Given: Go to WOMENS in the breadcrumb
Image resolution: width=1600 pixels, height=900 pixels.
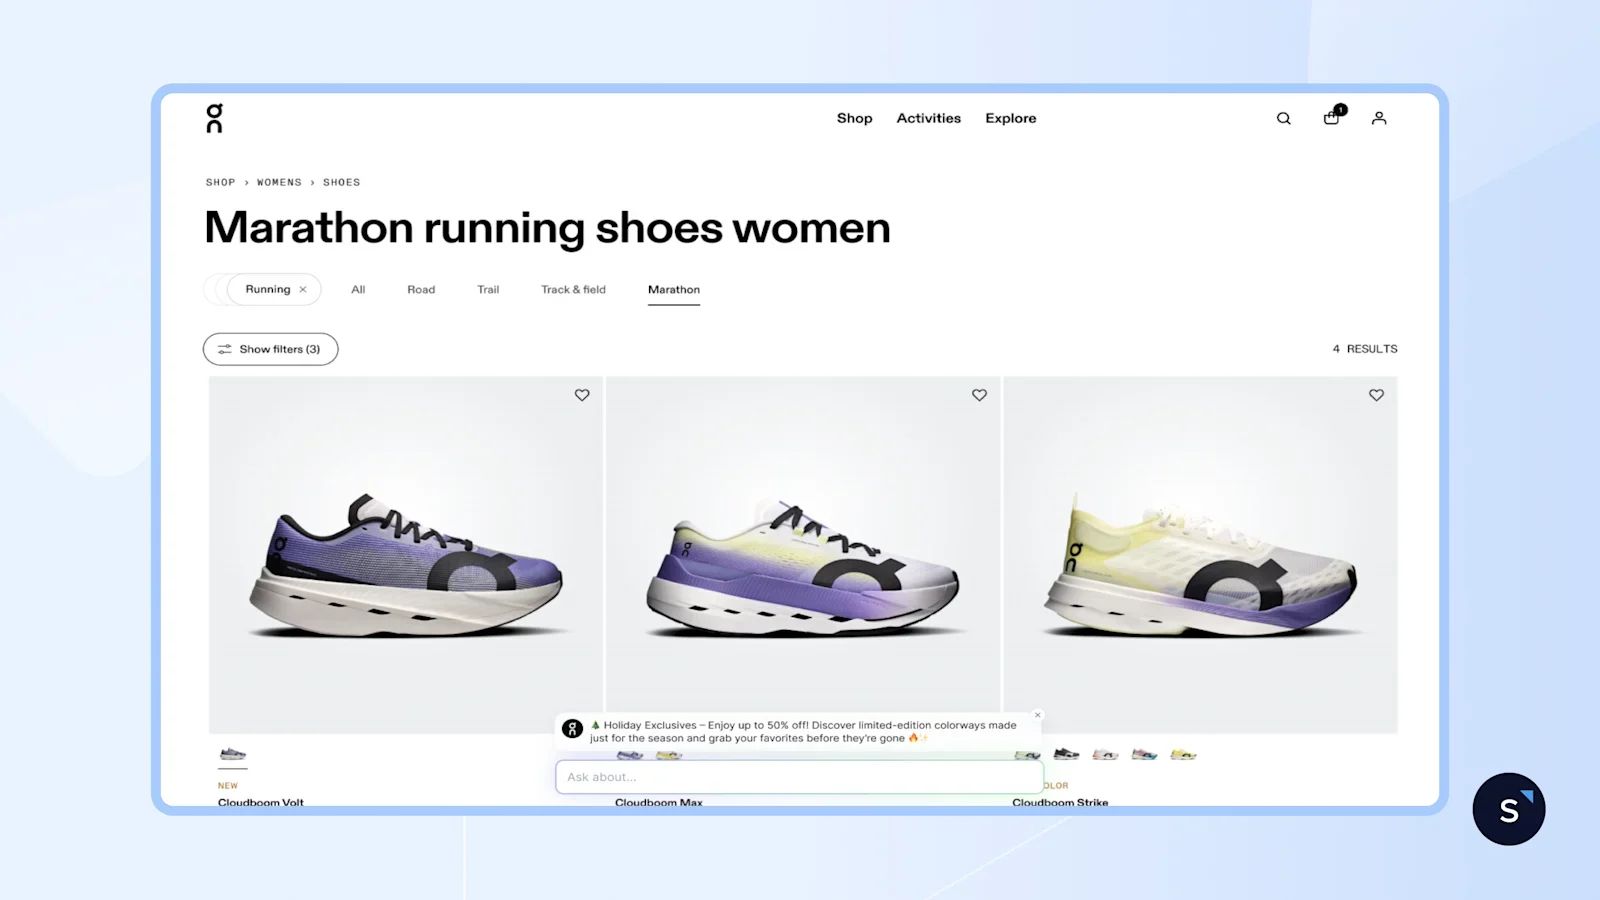Looking at the screenshot, I should [x=279, y=182].
